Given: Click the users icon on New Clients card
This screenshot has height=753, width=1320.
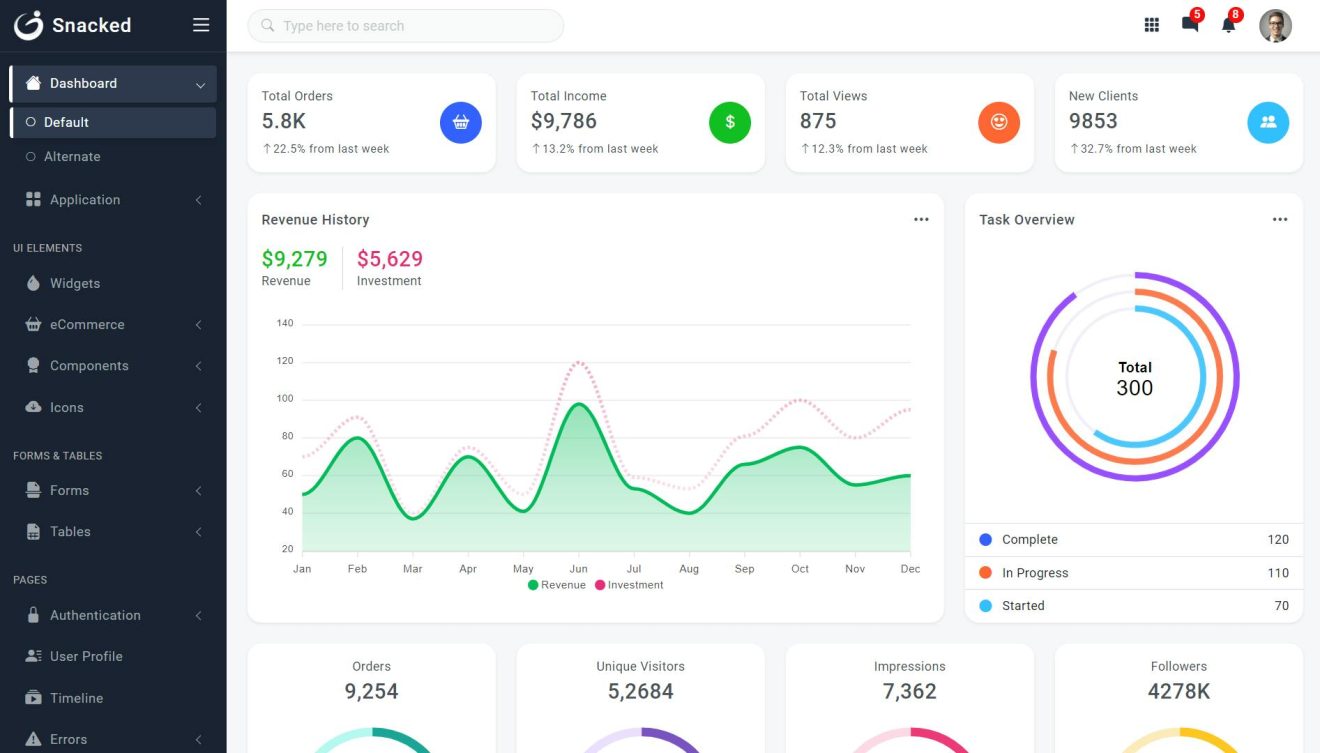Looking at the screenshot, I should 1268,121.
